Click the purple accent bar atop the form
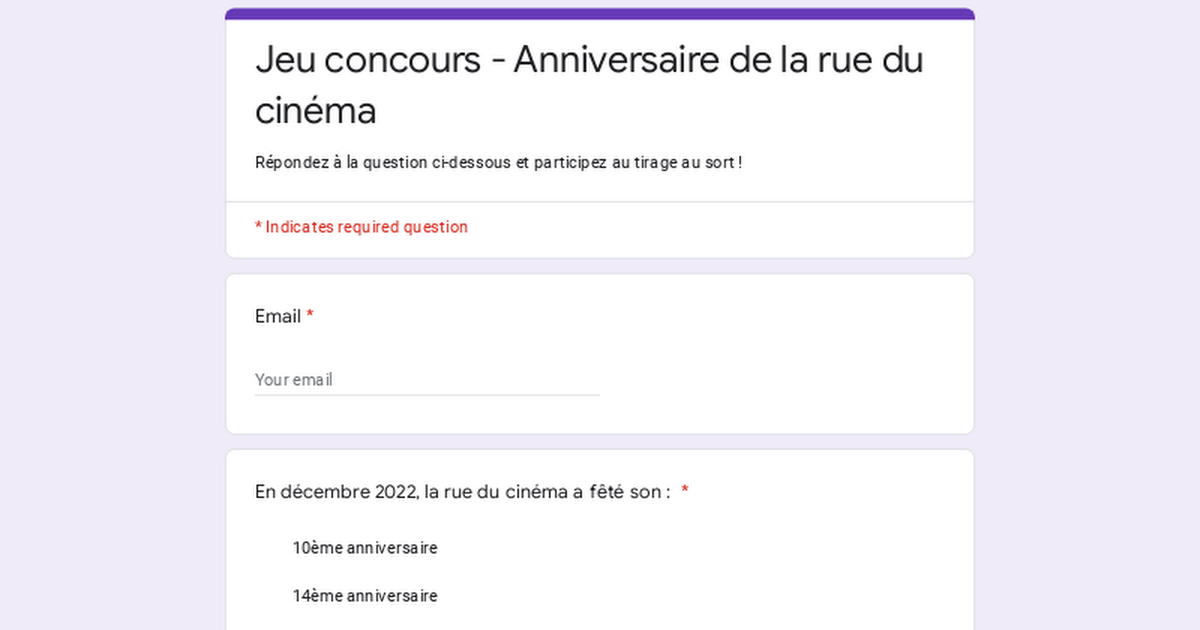Image resolution: width=1200 pixels, height=630 pixels. (600, 14)
